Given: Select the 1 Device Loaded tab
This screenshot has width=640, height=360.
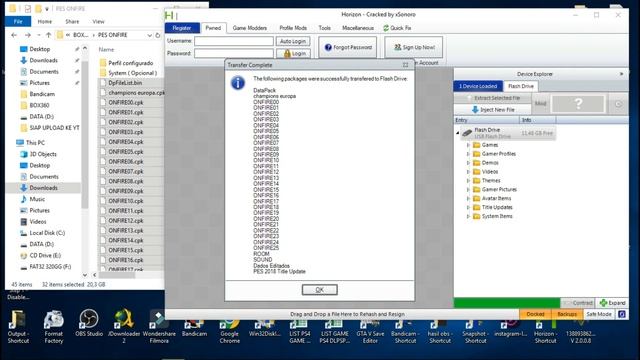Looking at the screenshot, I should (478, 86).
